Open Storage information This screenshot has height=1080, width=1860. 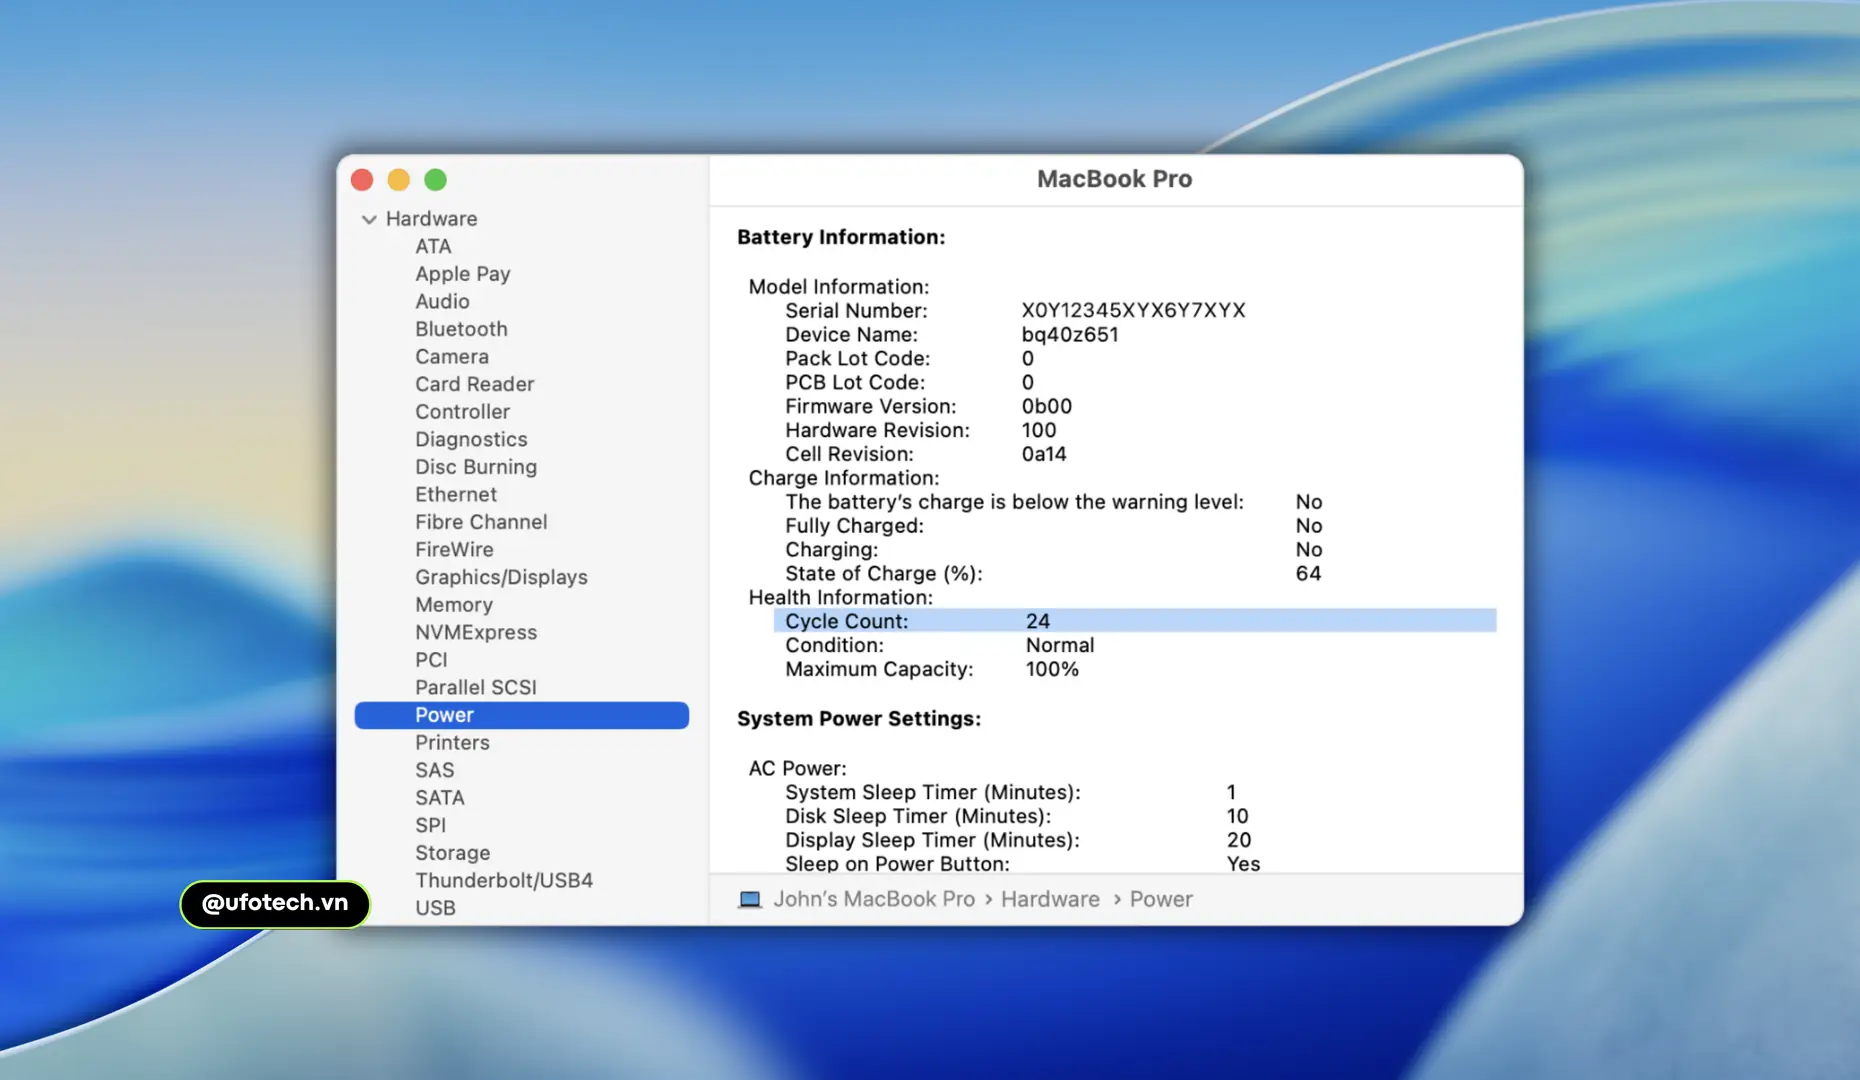point(452,853)
